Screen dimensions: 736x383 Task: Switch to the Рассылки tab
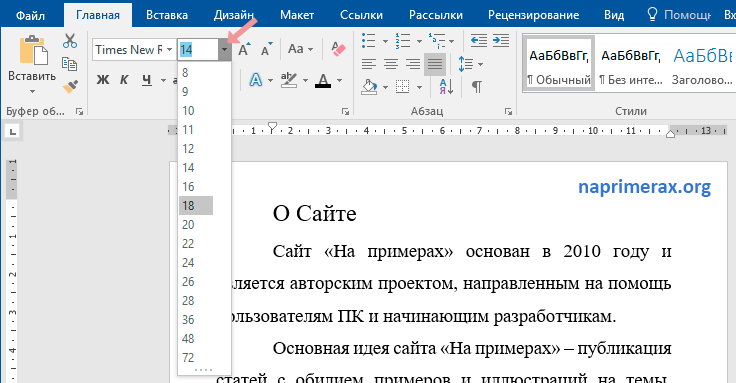coord(436,15)
